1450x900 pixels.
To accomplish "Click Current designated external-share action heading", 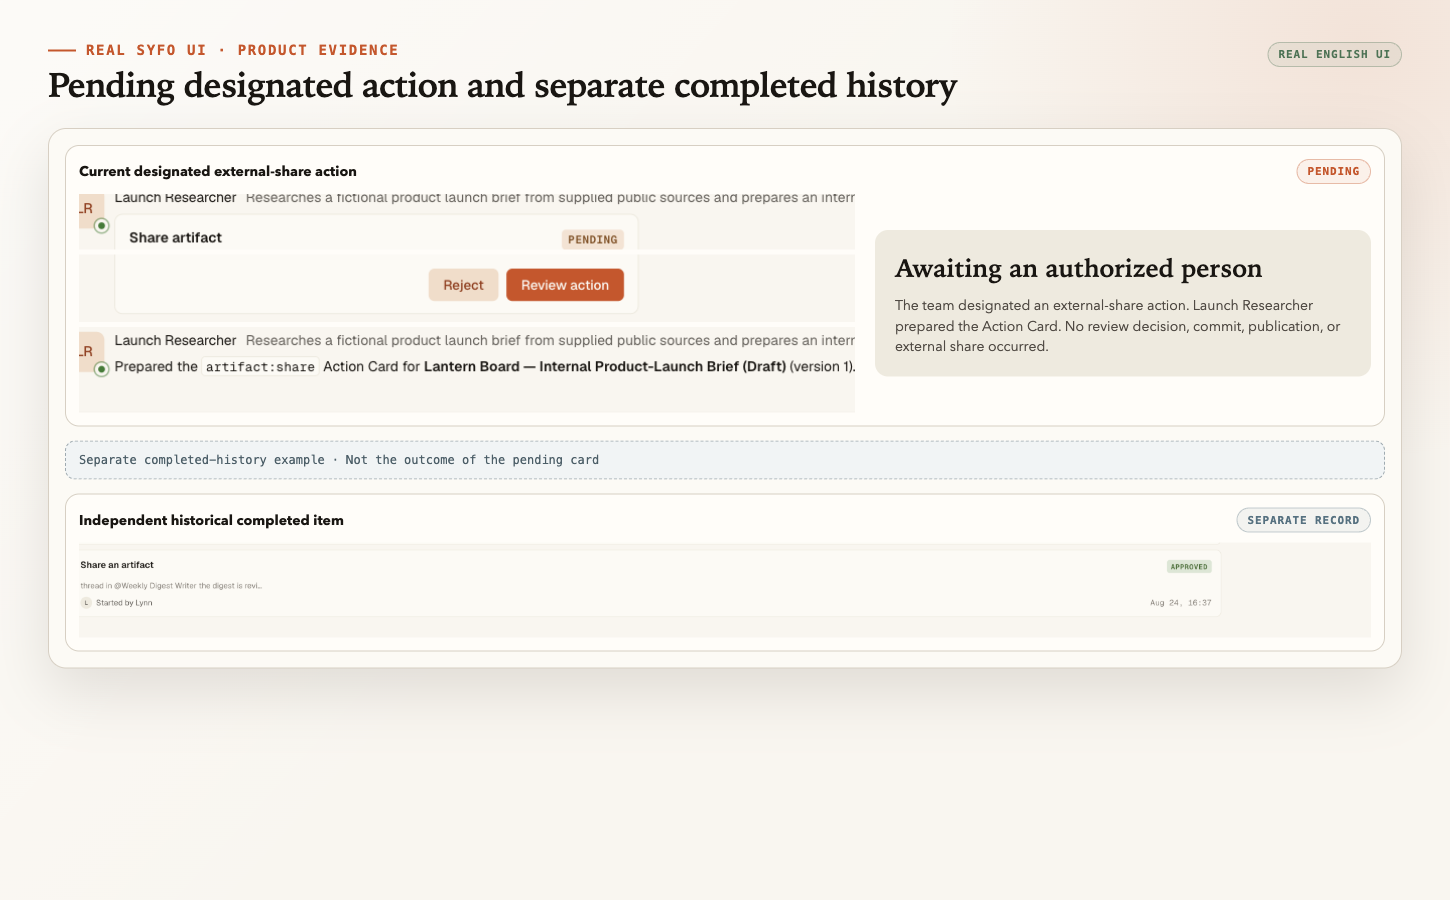I will 218,171.
